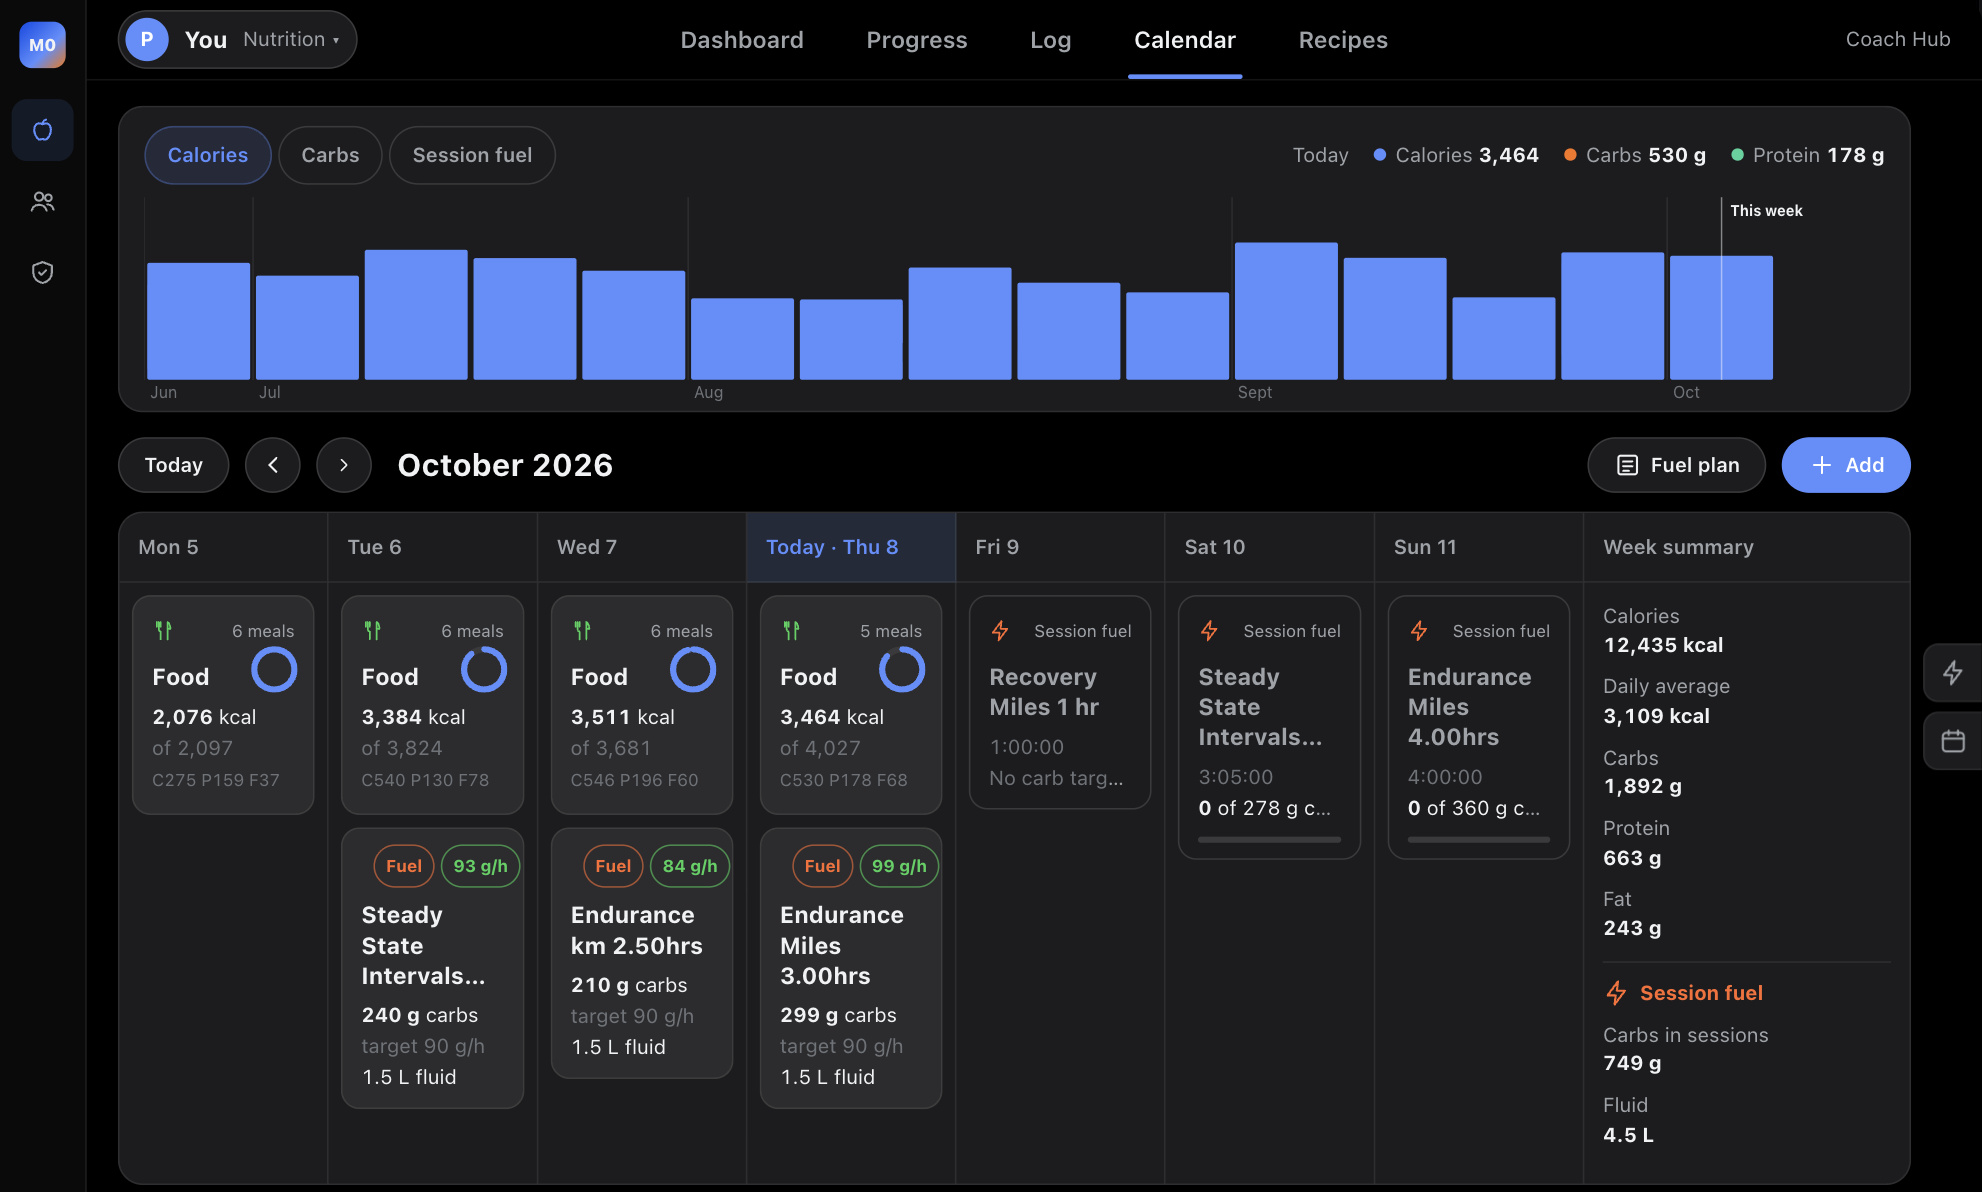Screen dimensions: 1982x1192
Task: Click the Session fuel bolt in Week summary
Action: click(1616, 993)
